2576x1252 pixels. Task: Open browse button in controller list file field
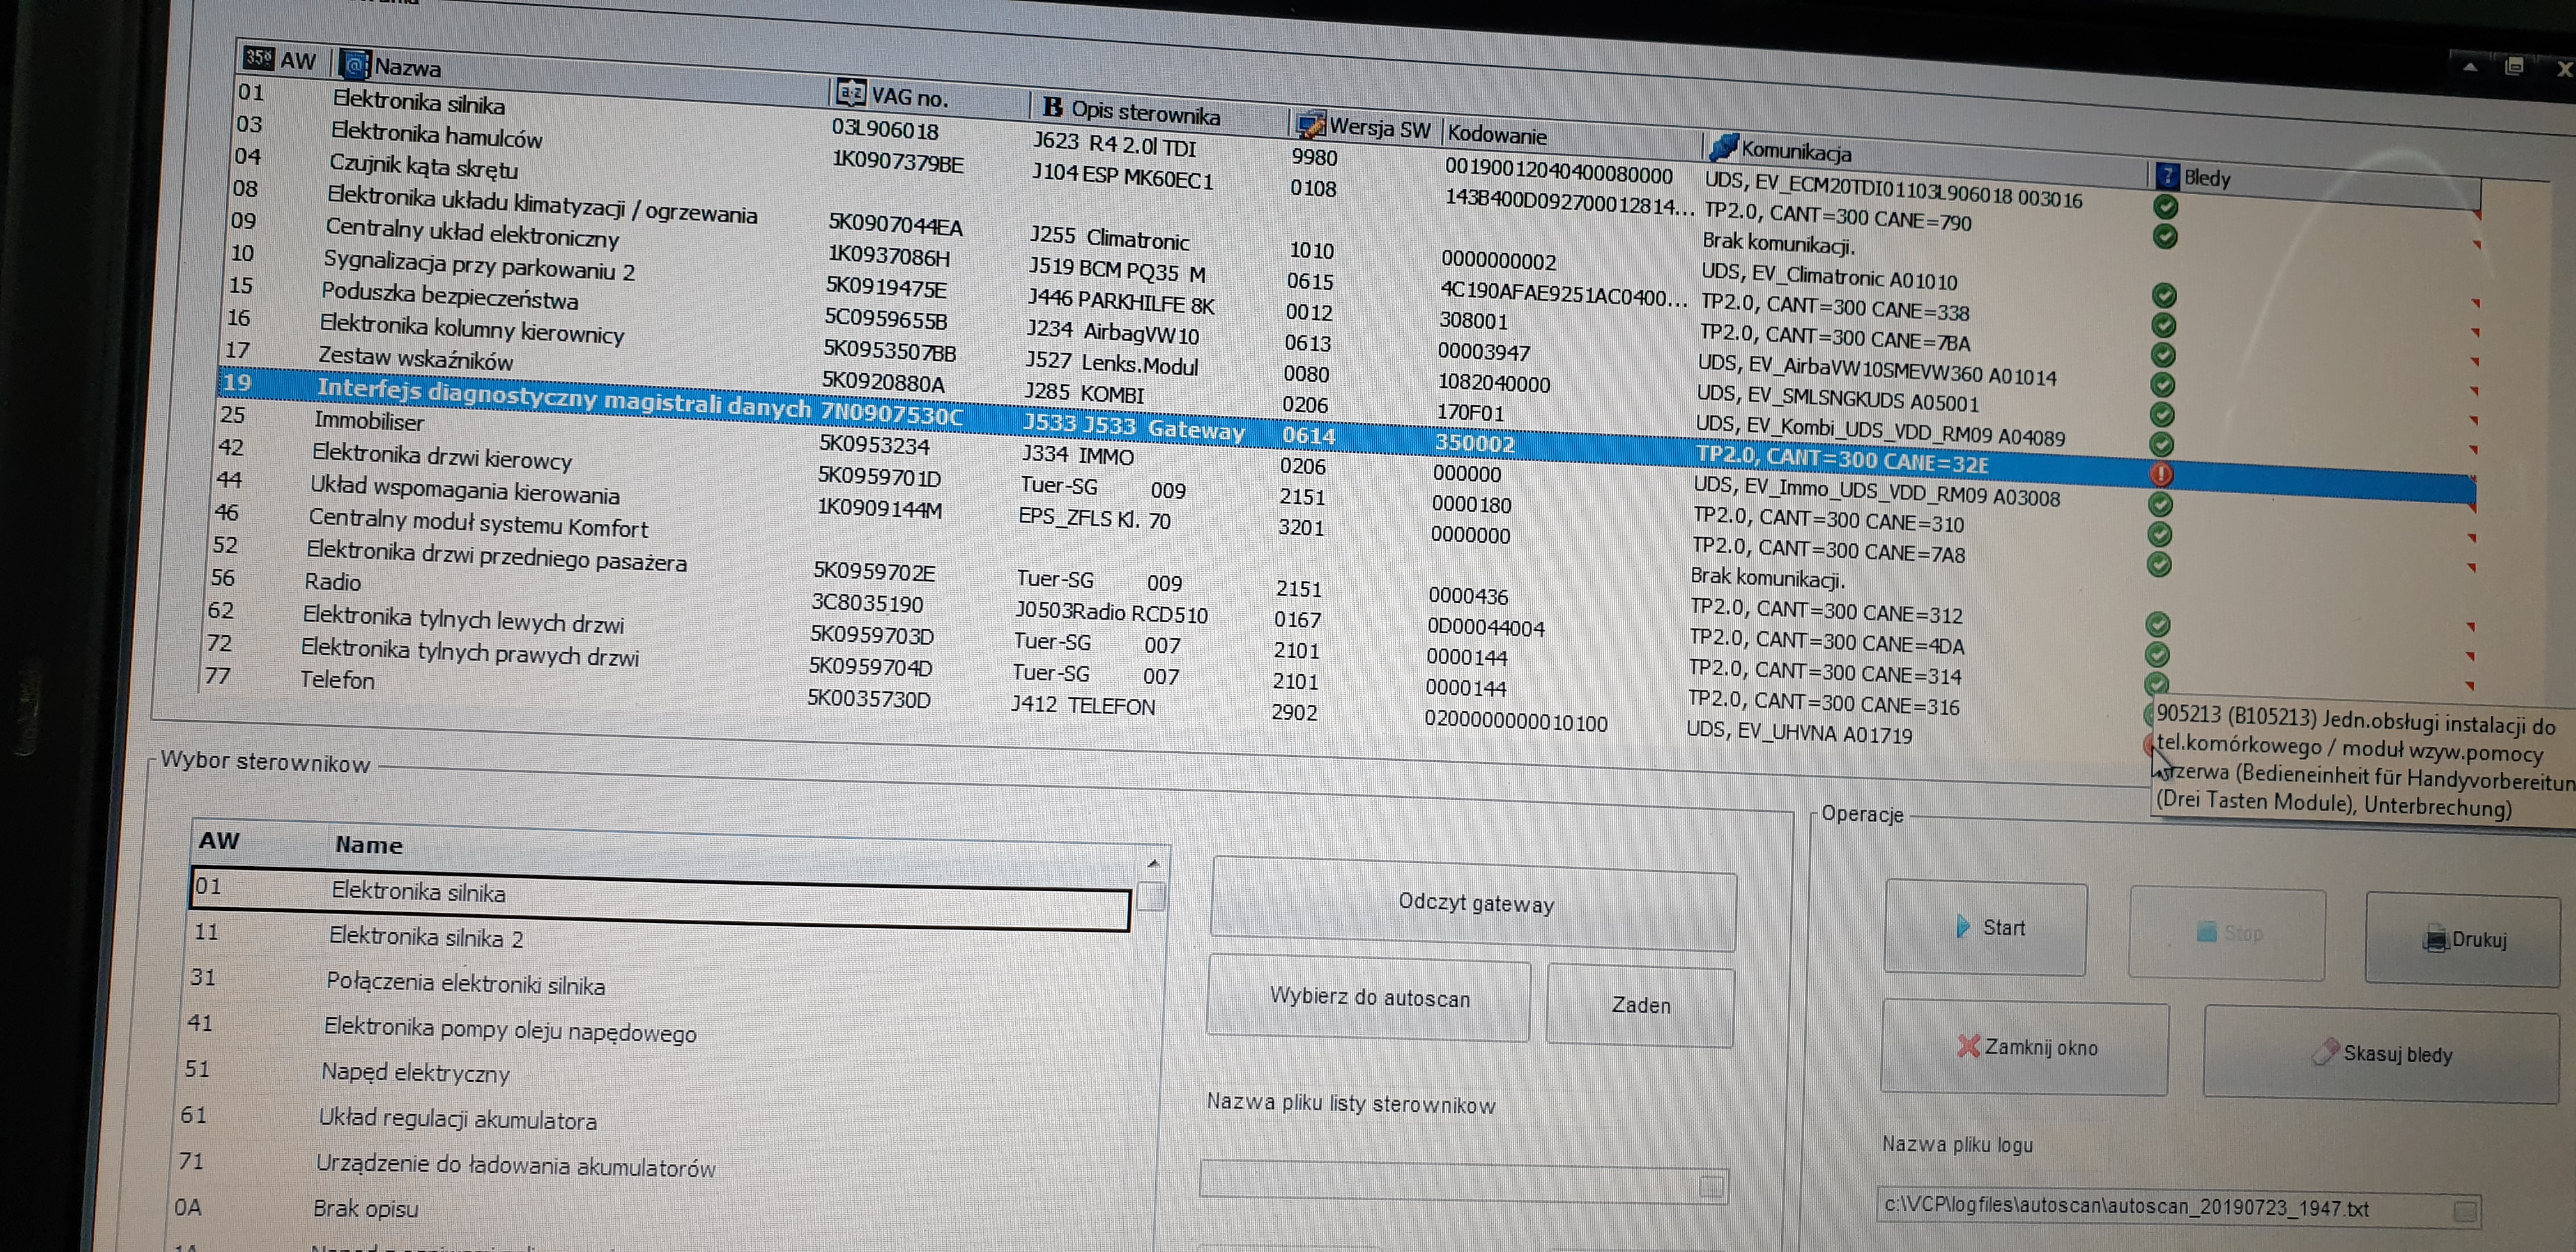click(1711, 1186)
